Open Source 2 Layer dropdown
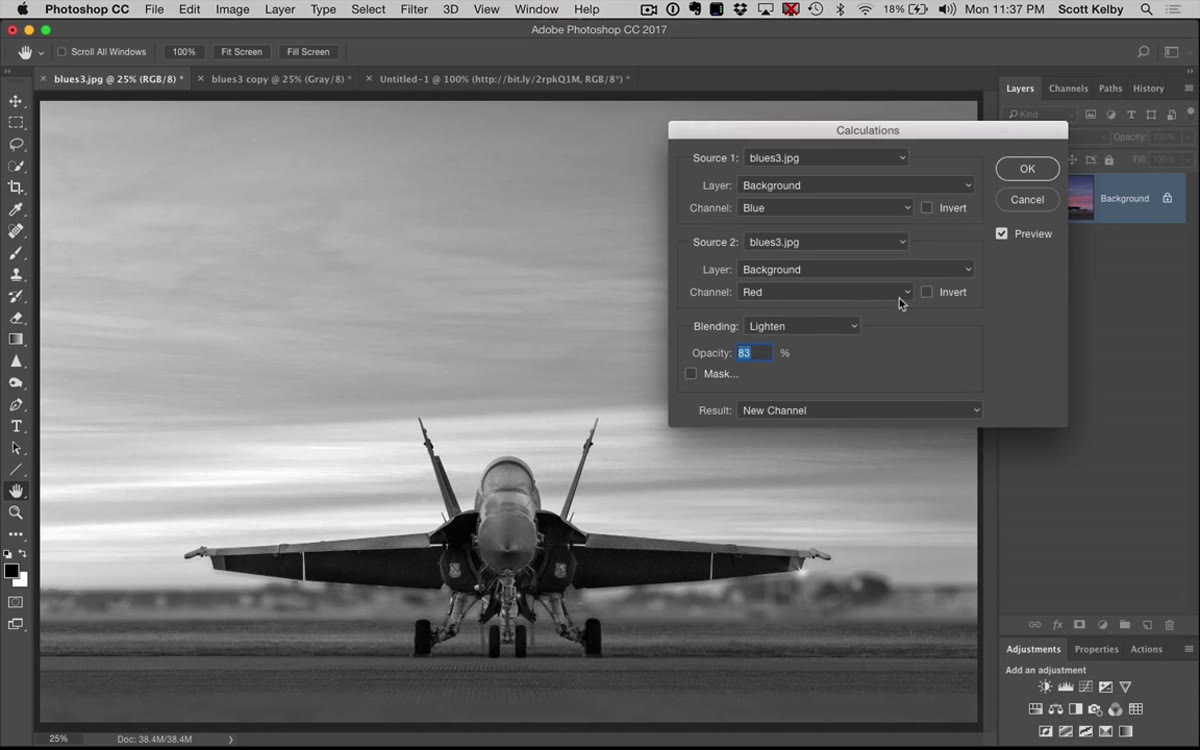The width and height of the screenshot is (1200, 750). pos(855,269)
